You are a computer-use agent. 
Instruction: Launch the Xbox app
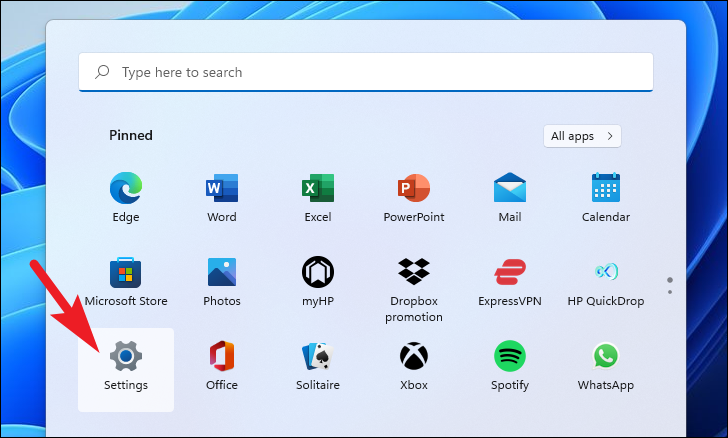414,357
